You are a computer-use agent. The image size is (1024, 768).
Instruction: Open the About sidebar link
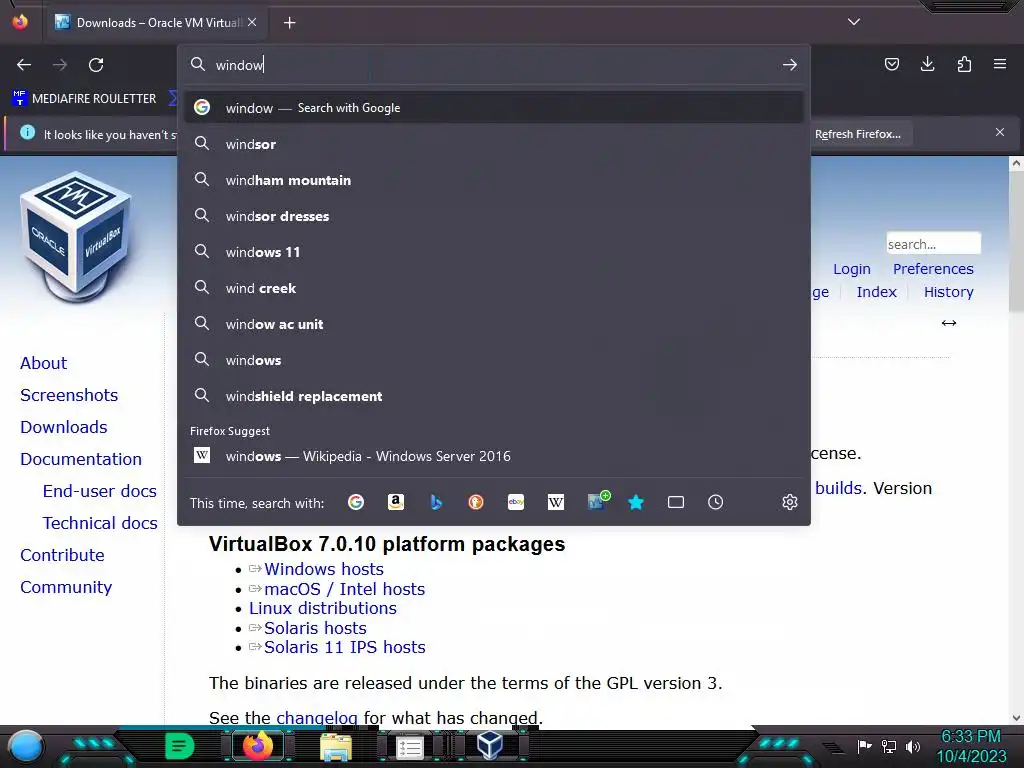click(x=43, y=363)
